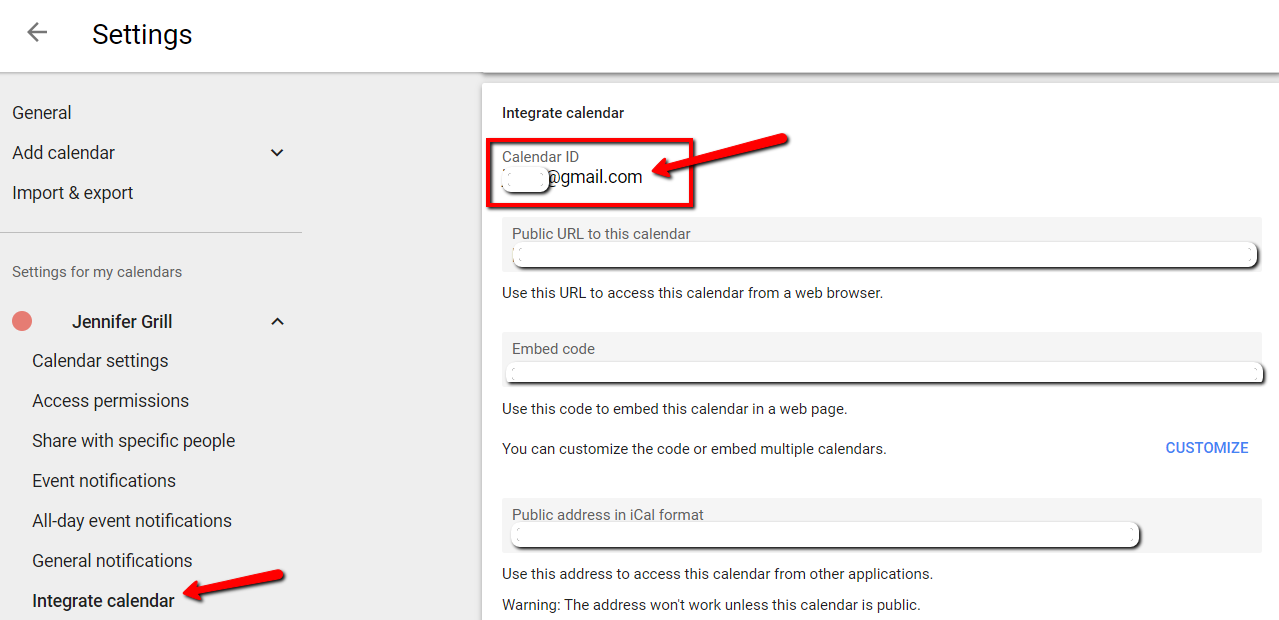Image resolution: width=1279 pixels, height=620 pixels.
Task: Open General settings
Action: pos(42,113)
